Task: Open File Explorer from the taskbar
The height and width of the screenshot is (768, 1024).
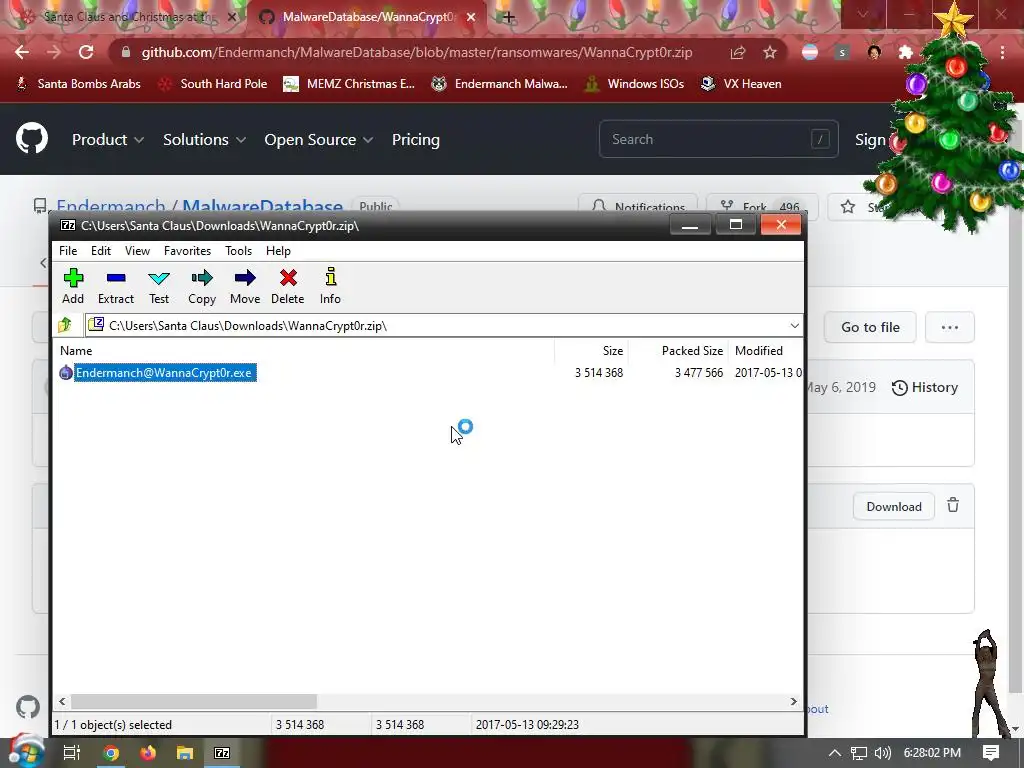Action: click(185, 753)
